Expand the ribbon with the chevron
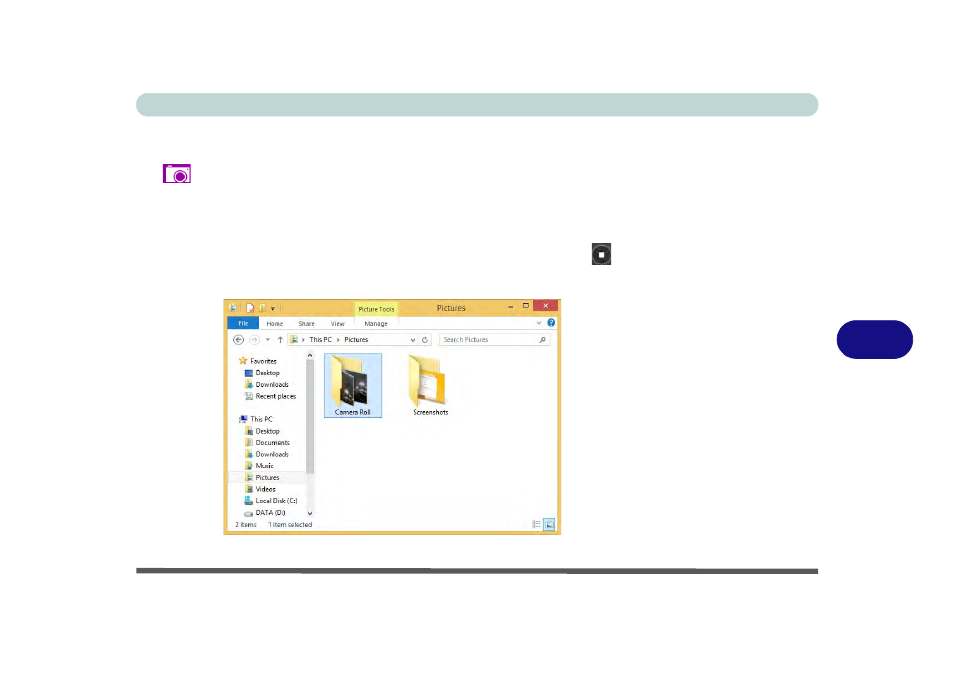The height and width of the screenshot is (673, 954). [540, 323]
